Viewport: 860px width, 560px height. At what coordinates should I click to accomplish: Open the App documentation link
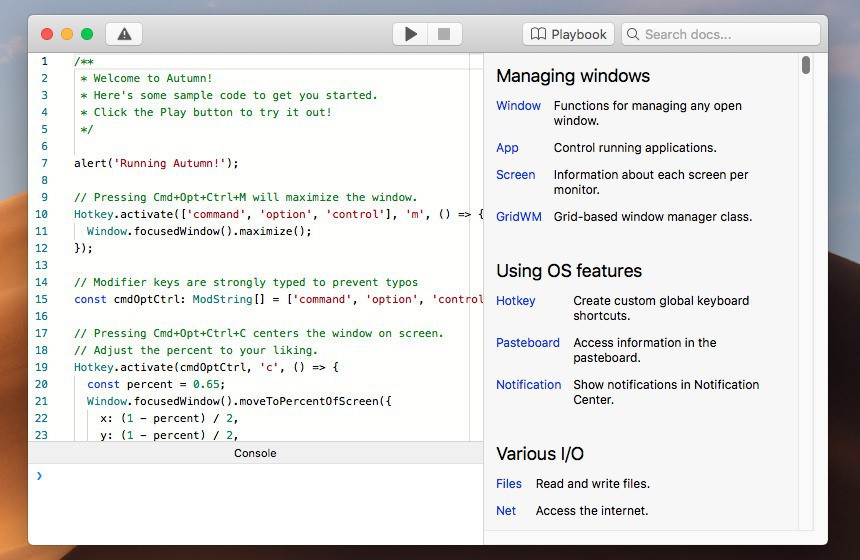(507, 148)
